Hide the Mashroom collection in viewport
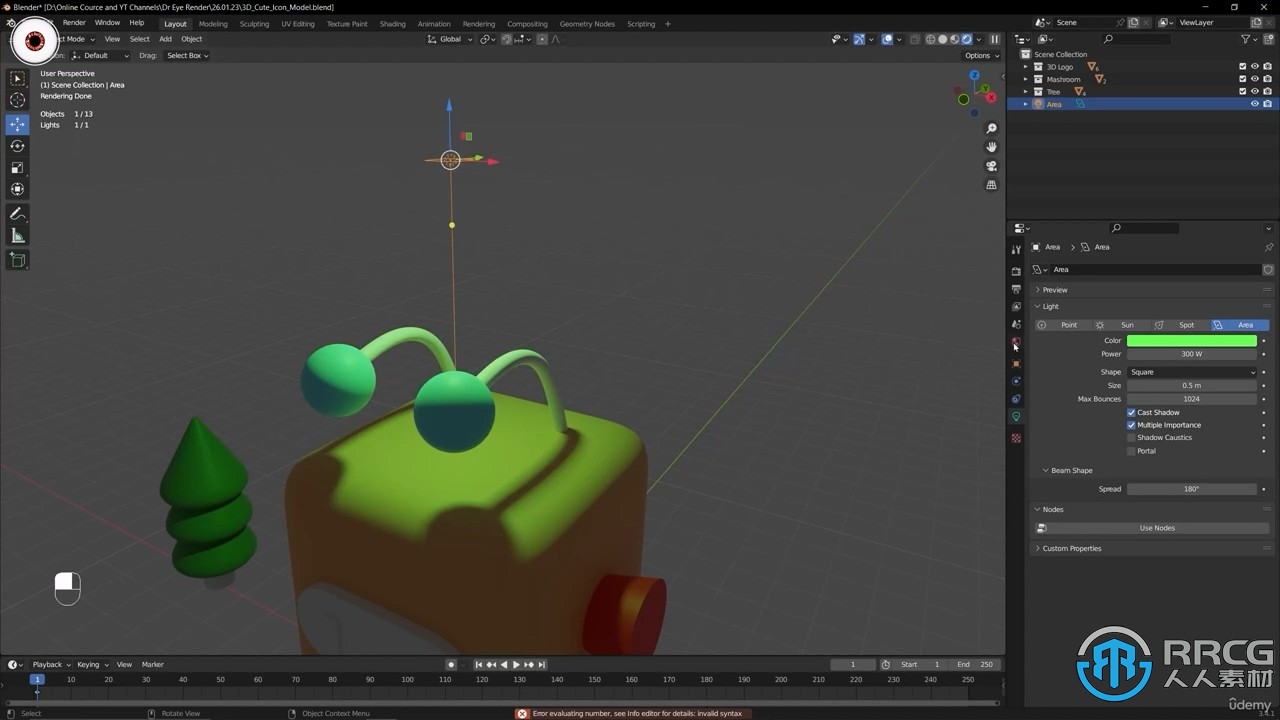This screenshot has height=720, width=1280. tap(1255, 79)
